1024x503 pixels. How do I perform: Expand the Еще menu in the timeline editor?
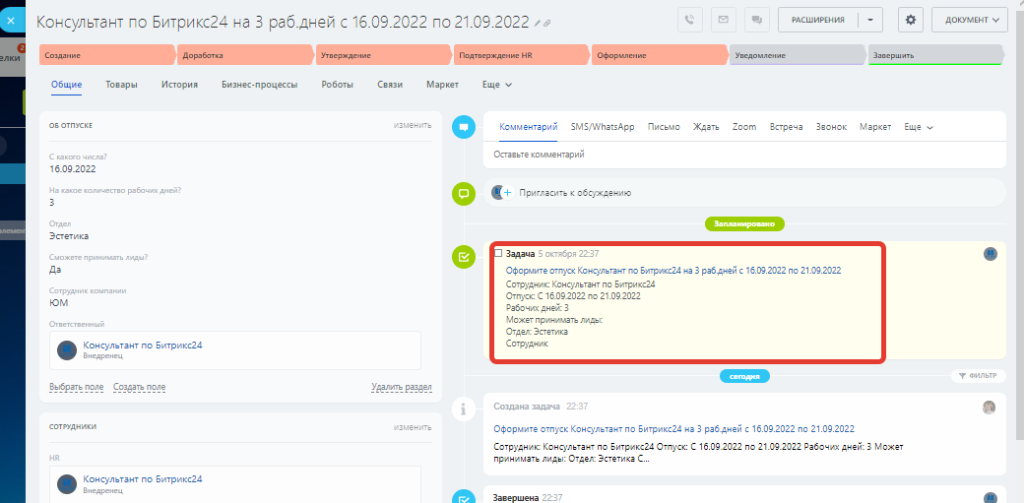(x=919, y=127)
